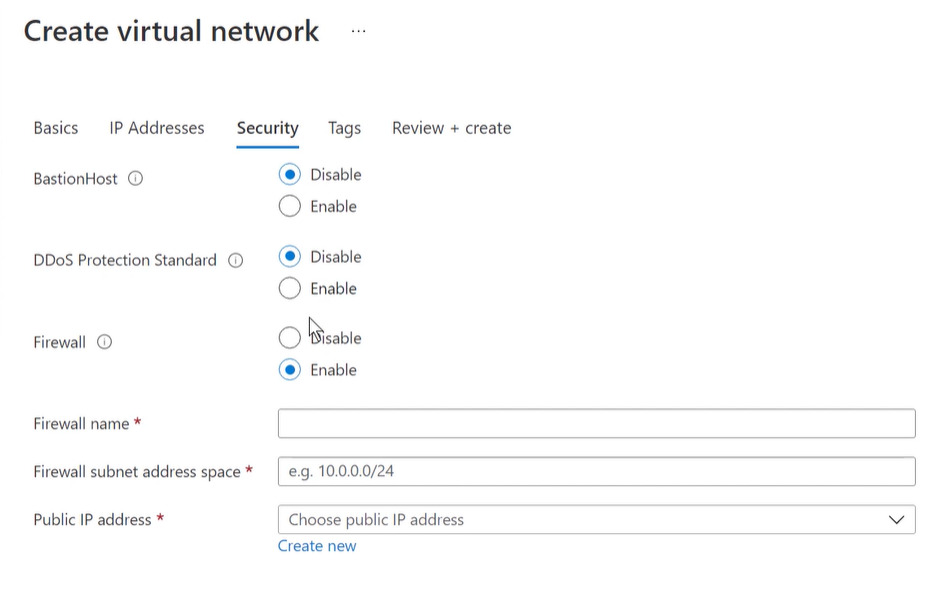Click the Create new public IP link
The width and height of the screenshot is (943, 593).
pos(317,546)
